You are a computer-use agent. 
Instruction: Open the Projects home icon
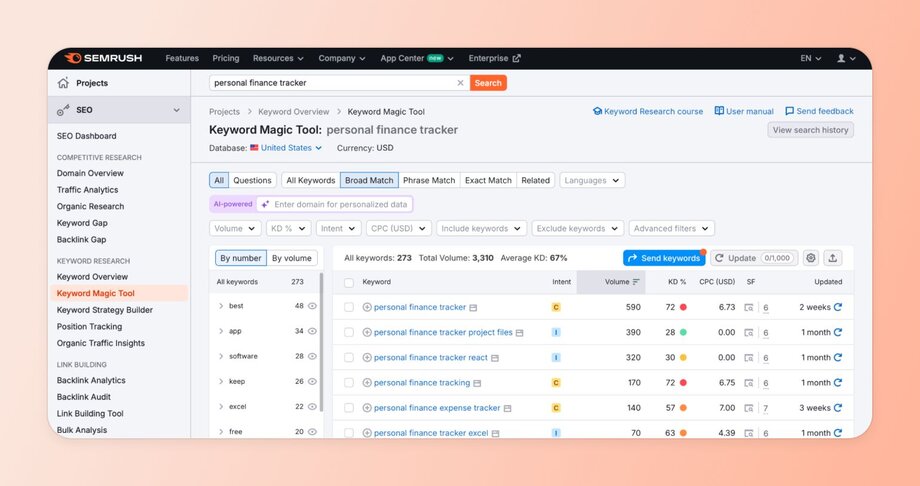(x=63, y=83)
